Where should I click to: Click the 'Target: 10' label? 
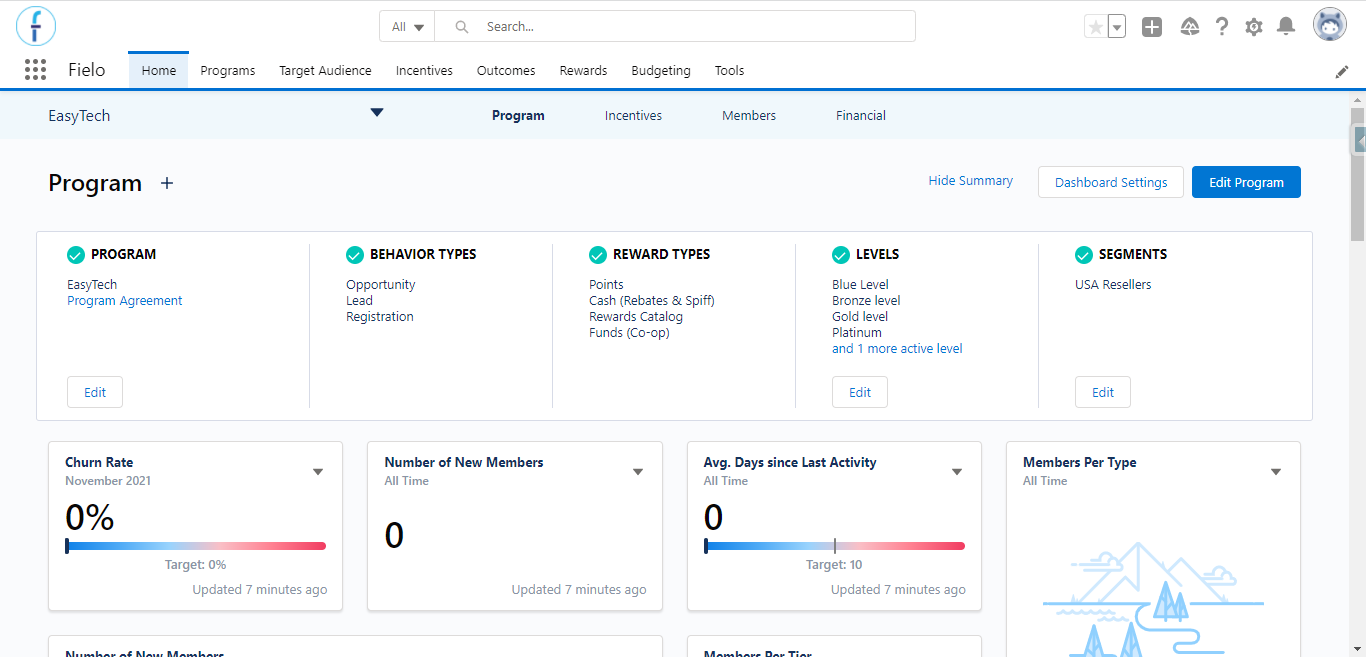coord(834,565)
